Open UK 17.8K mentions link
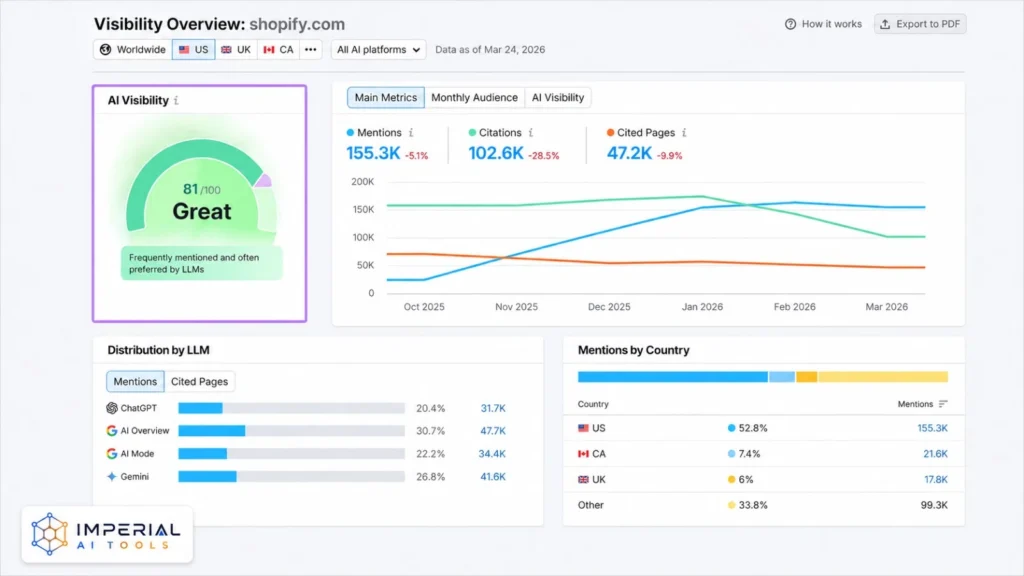The height and width of the screenshot is (576, 1024). tap(936, 479)
